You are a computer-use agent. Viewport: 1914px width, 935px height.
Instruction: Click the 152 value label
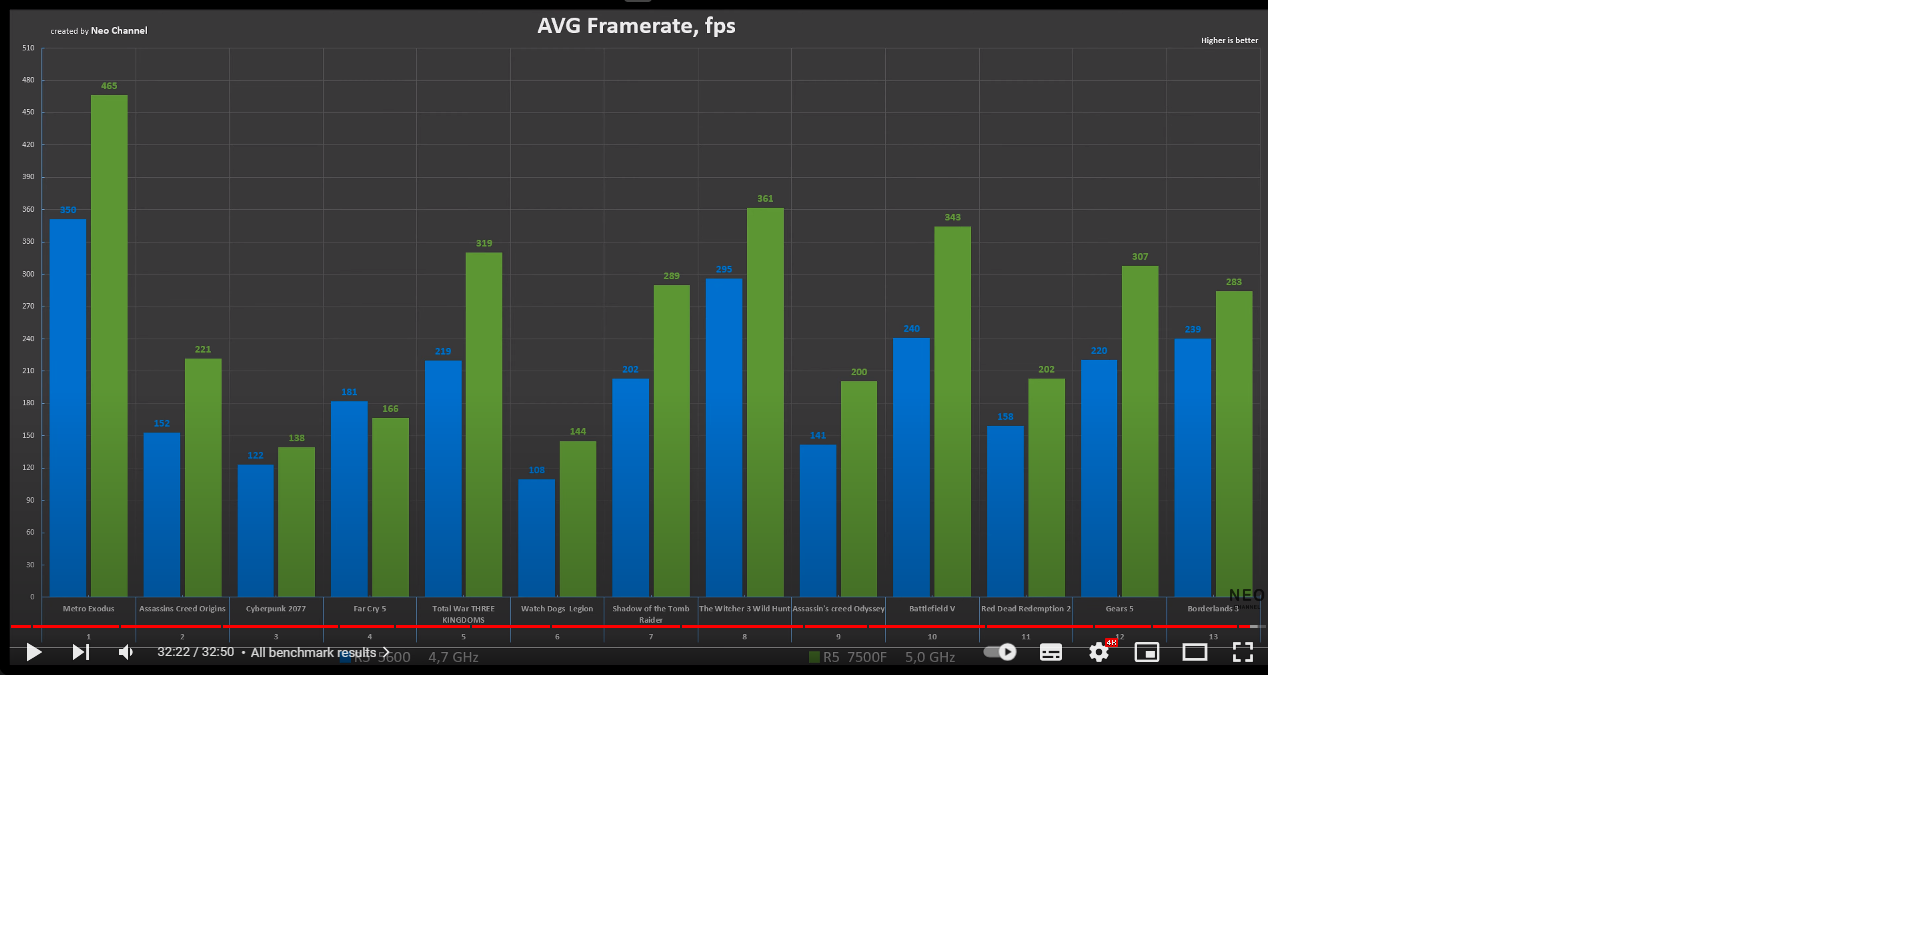162,423
